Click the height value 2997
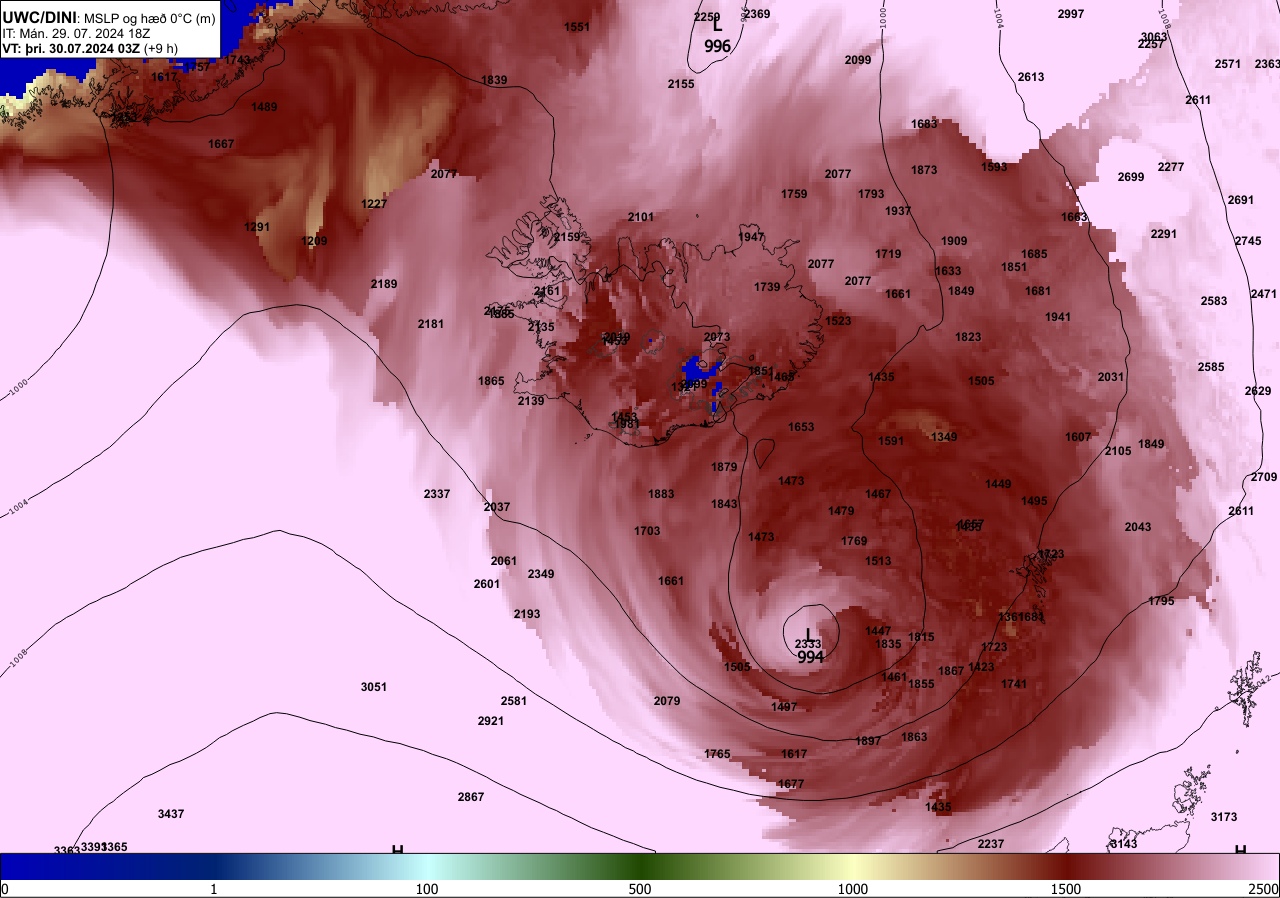Screen dimensions: 1280x898 click(x=1071, y=14)
